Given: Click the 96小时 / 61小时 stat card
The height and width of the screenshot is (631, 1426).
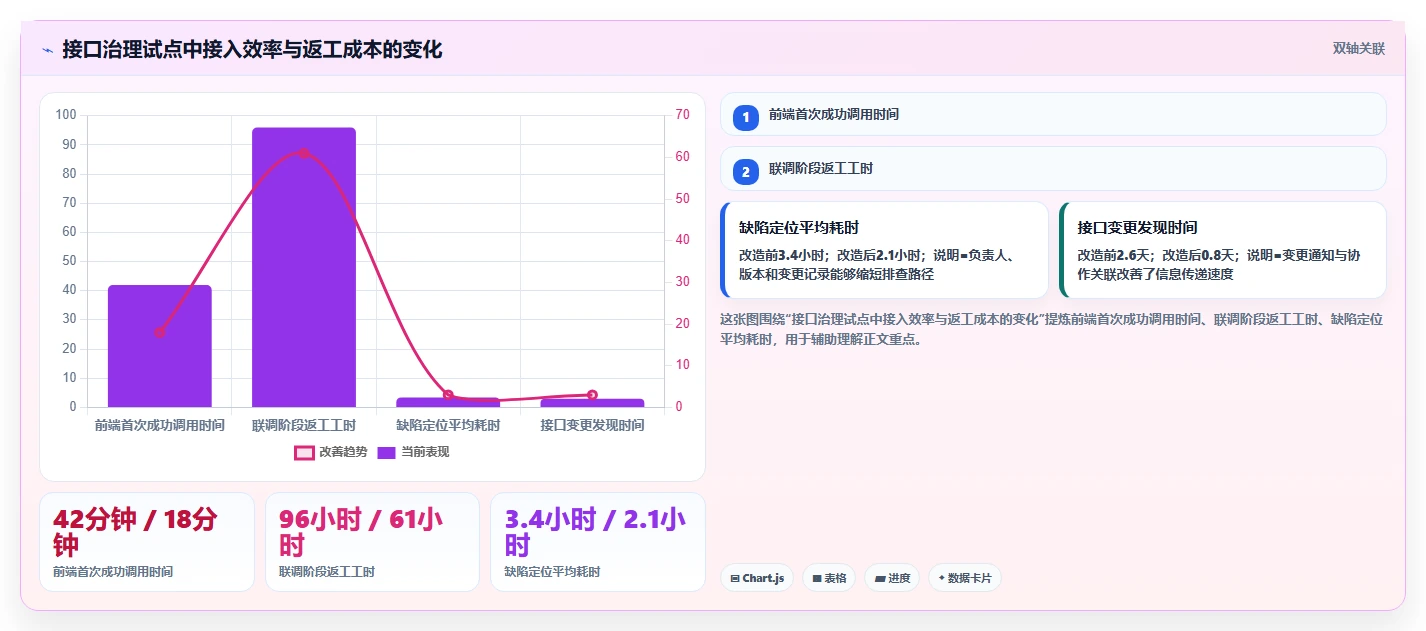Looking at the screenshot, I should [x=372, y=542].
